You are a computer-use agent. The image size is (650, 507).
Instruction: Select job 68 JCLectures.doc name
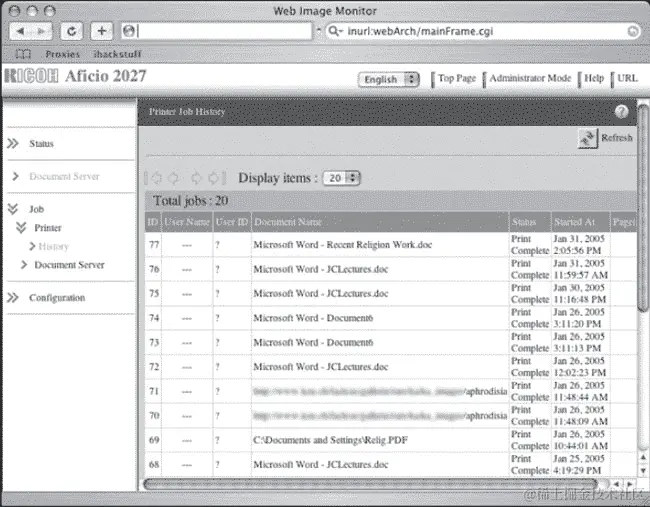tap(320, 464)
